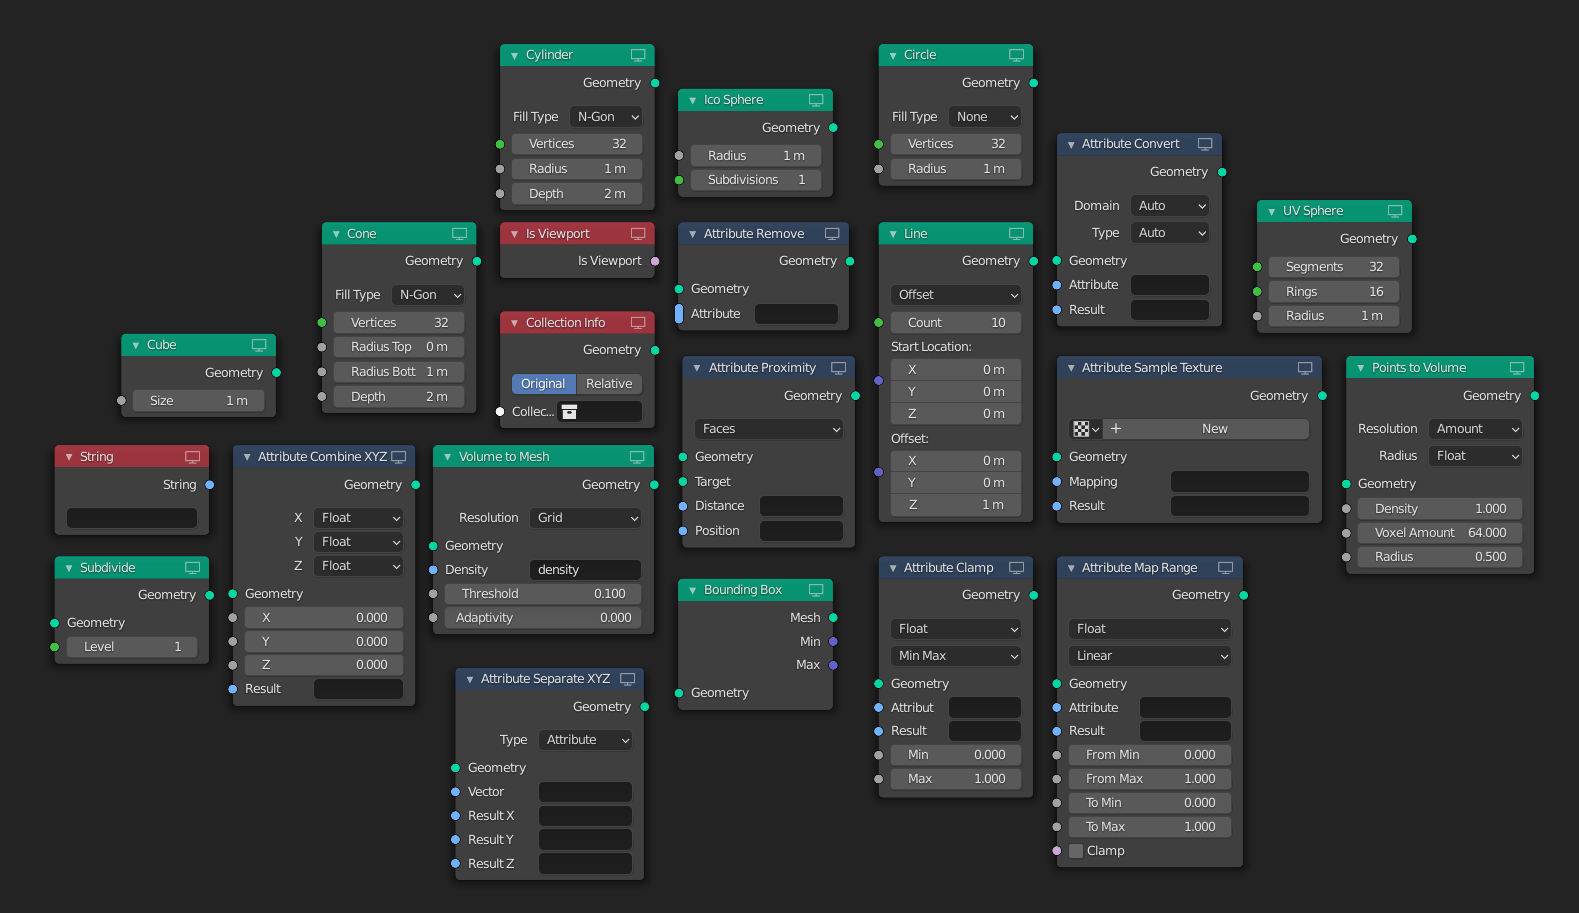This screenshot has height=913, width=1579.
Task: Select Original option in Collection Info node
Action: [x=543, y=384]
